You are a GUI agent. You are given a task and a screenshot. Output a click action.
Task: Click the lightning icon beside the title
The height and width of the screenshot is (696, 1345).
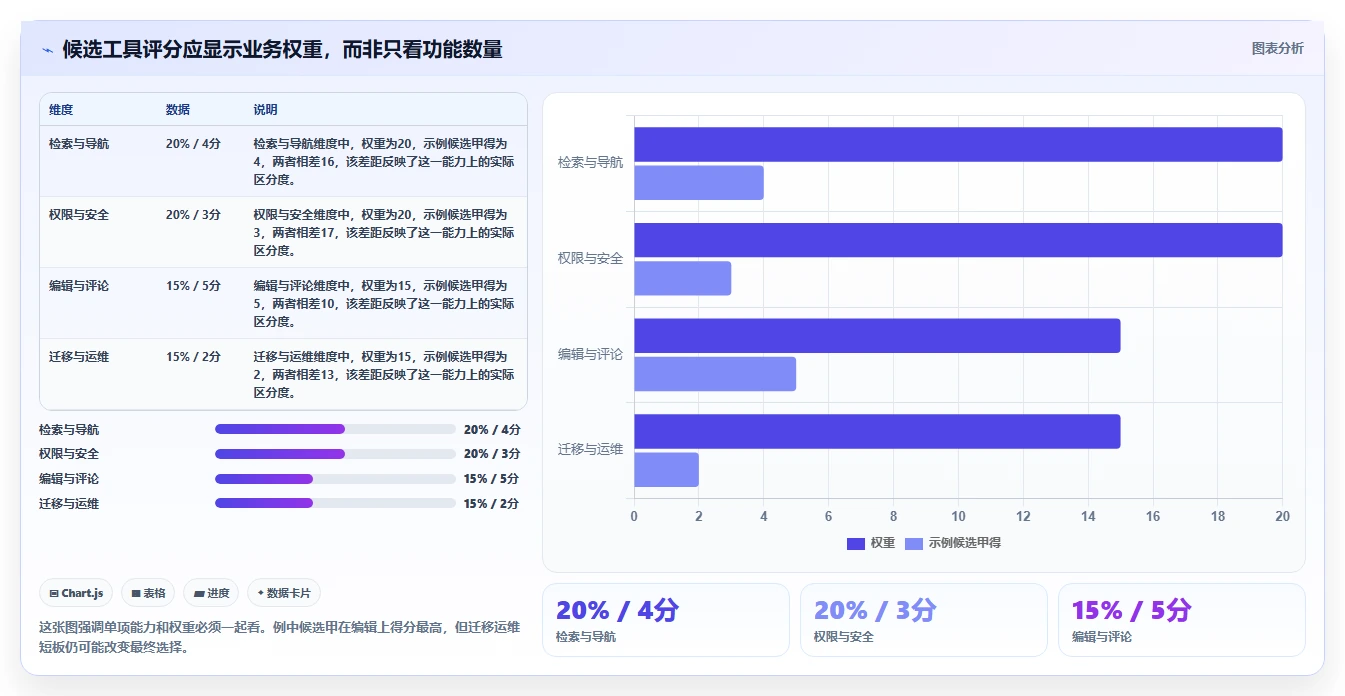tap(47, 50)
